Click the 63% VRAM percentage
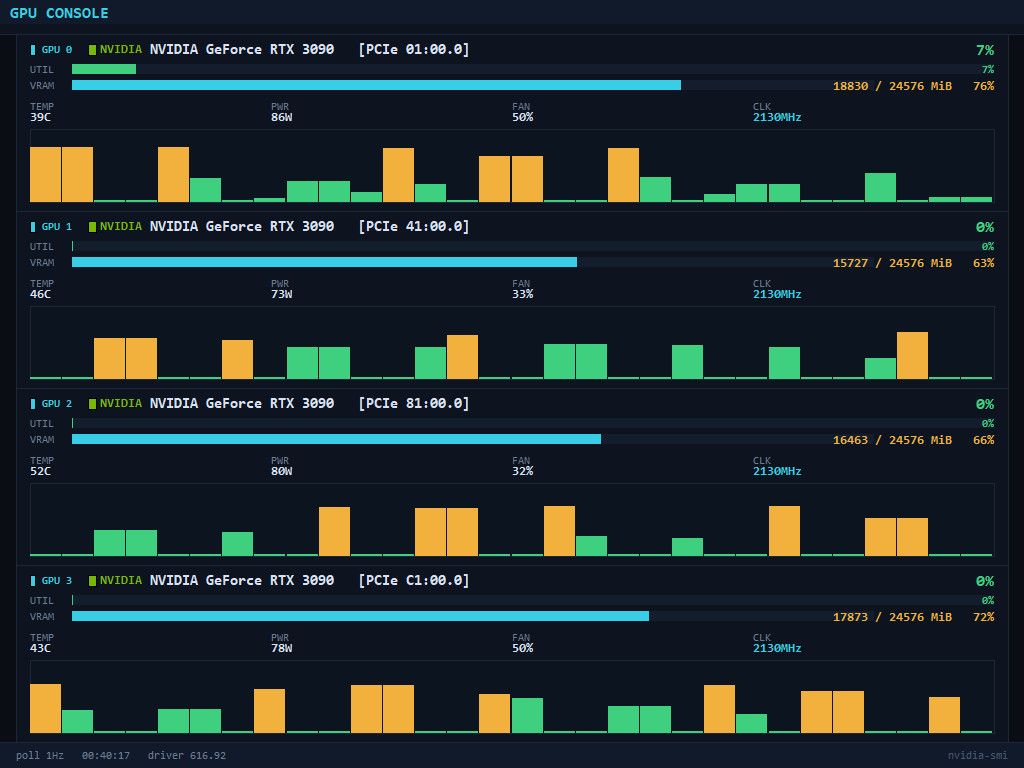The width and height of the screenshot is (1024, 768). coord(984,263)
